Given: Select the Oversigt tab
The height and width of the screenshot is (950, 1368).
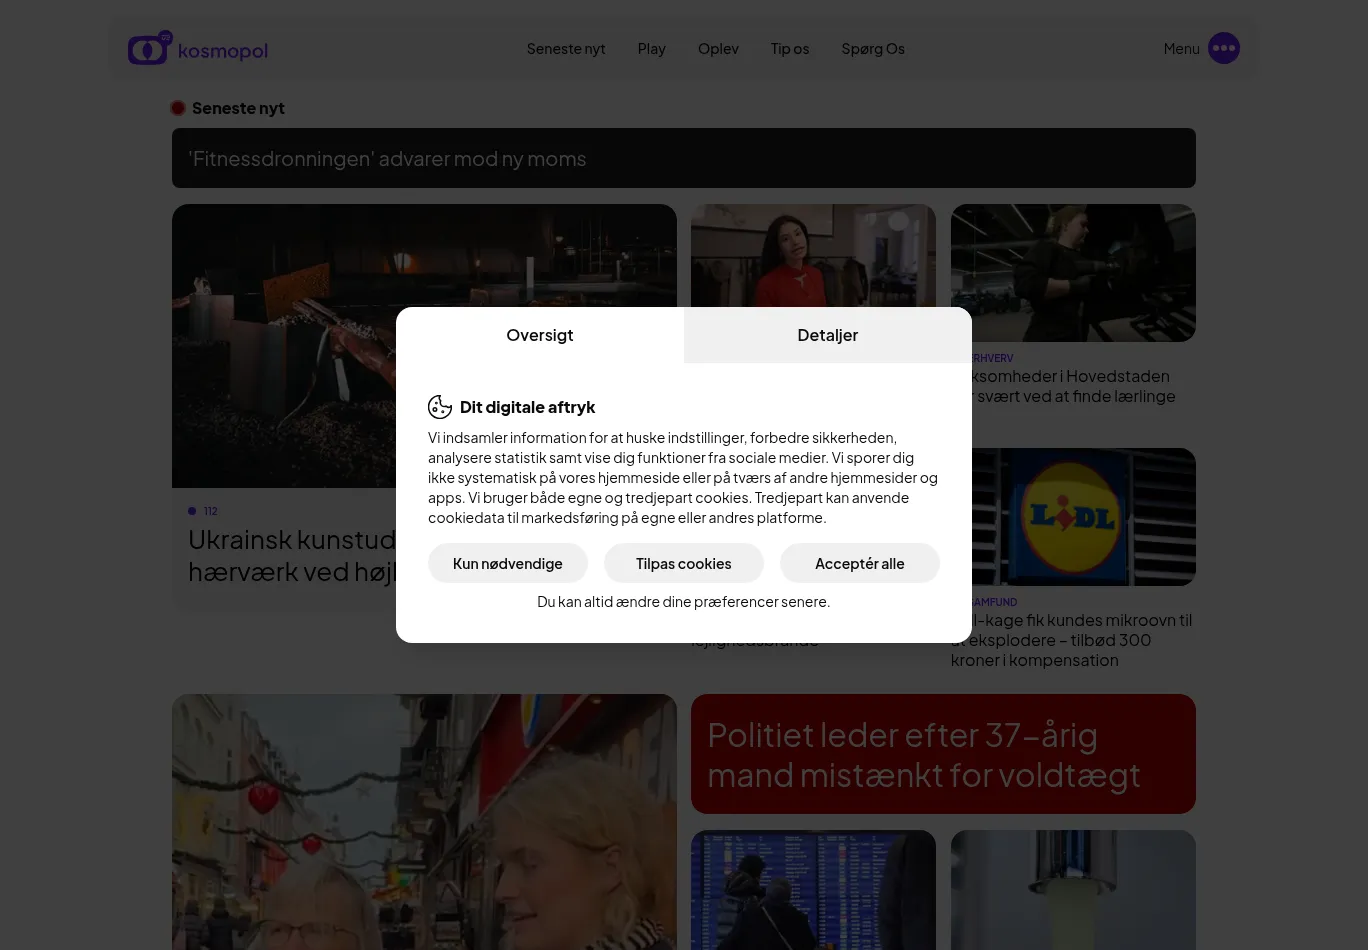Looking at the screenshot, I should click(539, 335).
